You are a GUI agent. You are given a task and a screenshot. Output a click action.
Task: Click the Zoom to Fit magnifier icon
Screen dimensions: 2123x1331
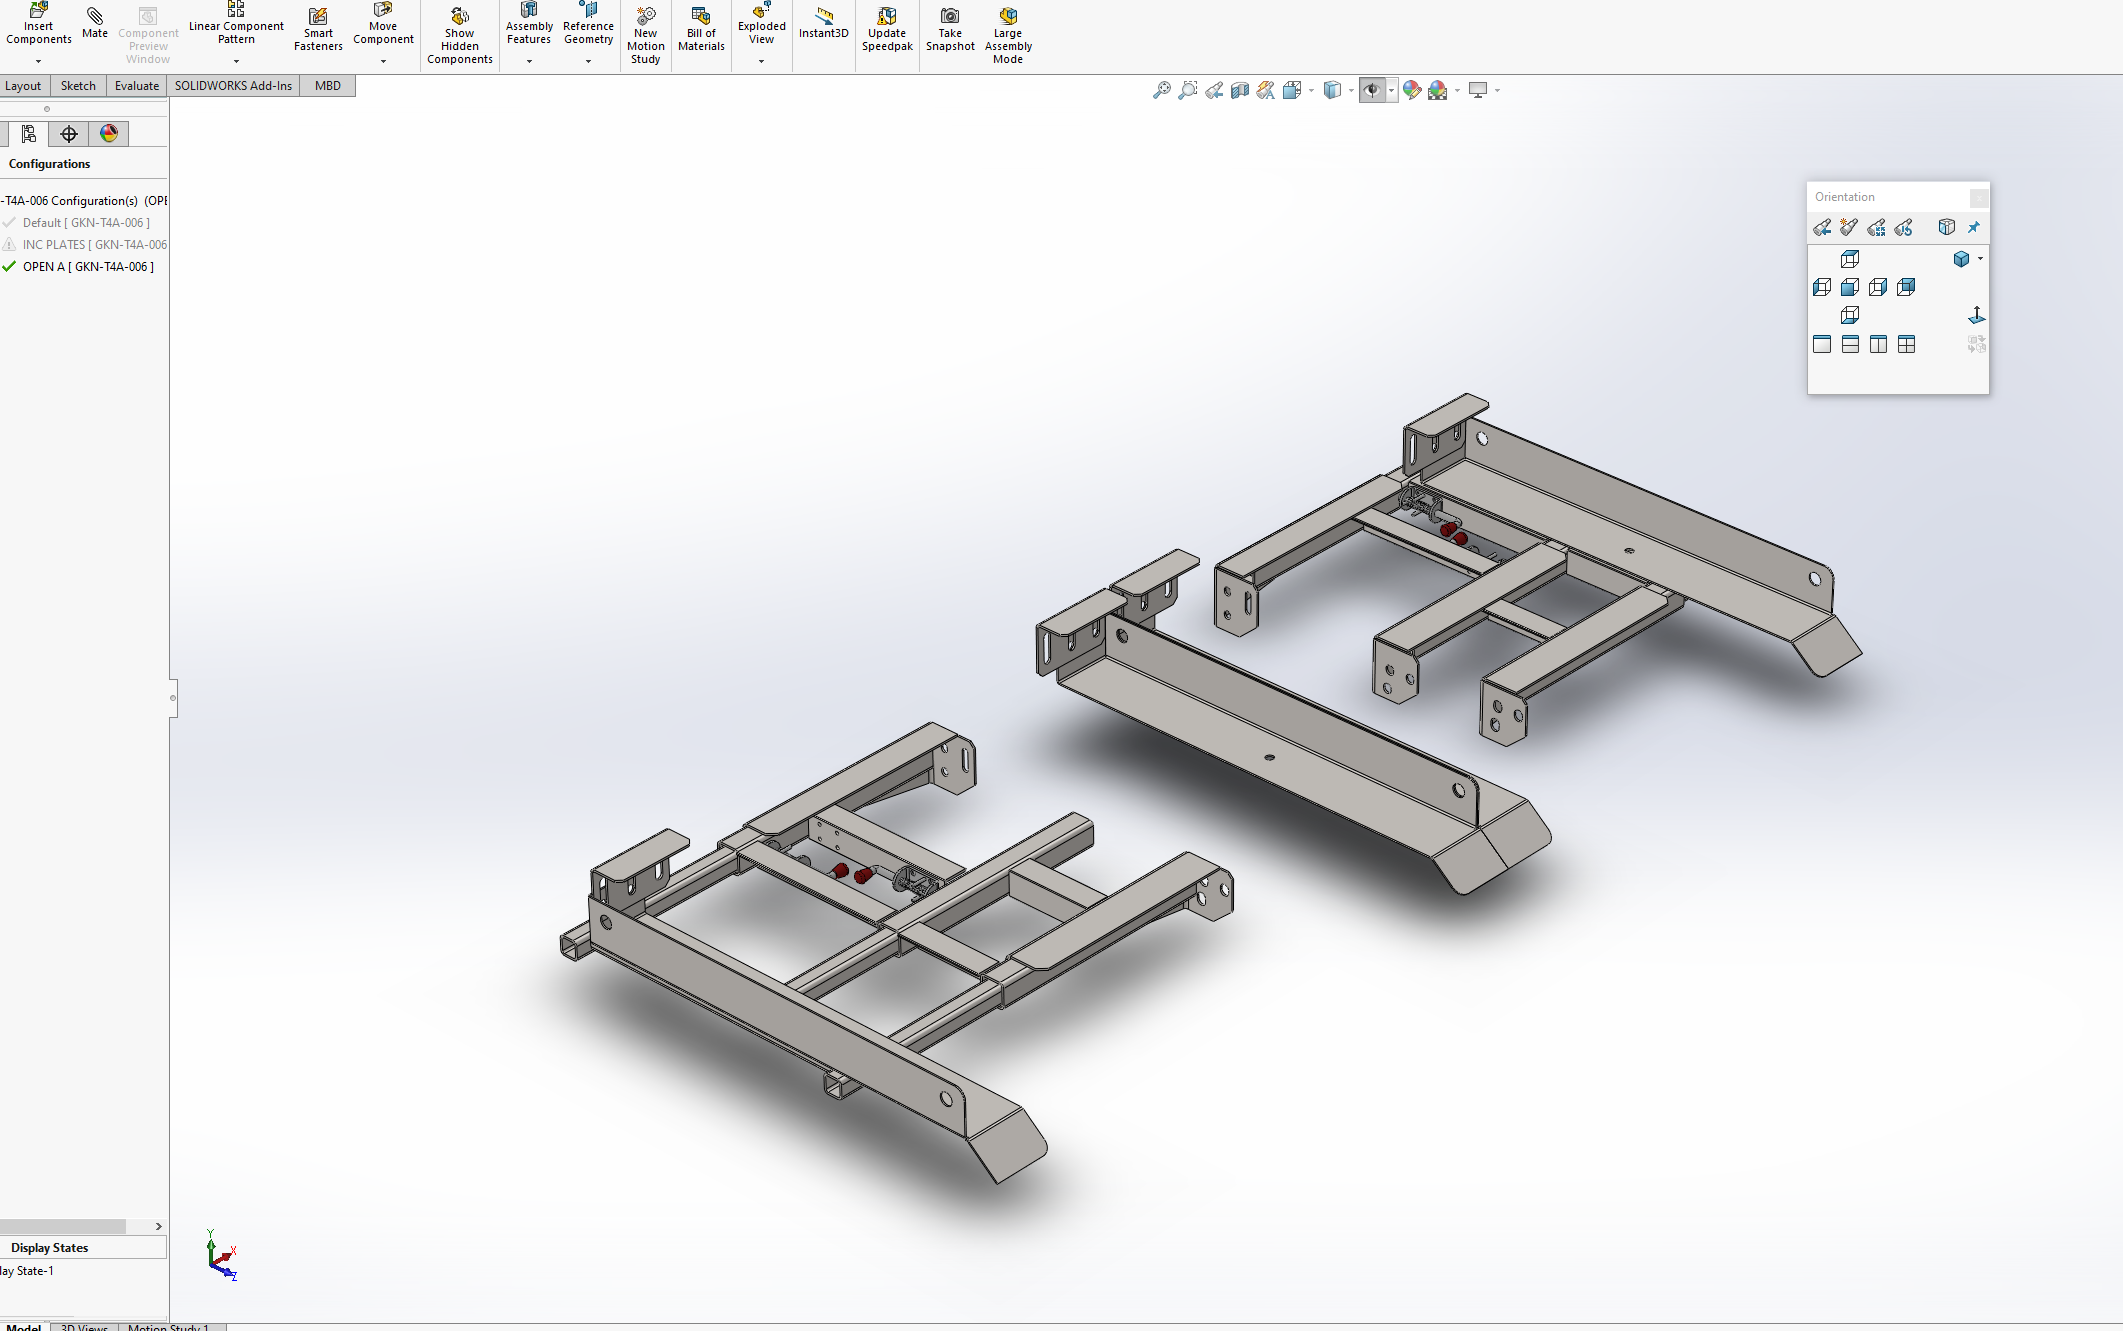1161,90
